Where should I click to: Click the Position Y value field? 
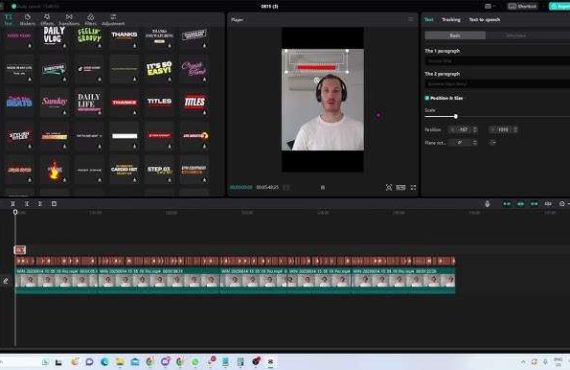(503, 130)
